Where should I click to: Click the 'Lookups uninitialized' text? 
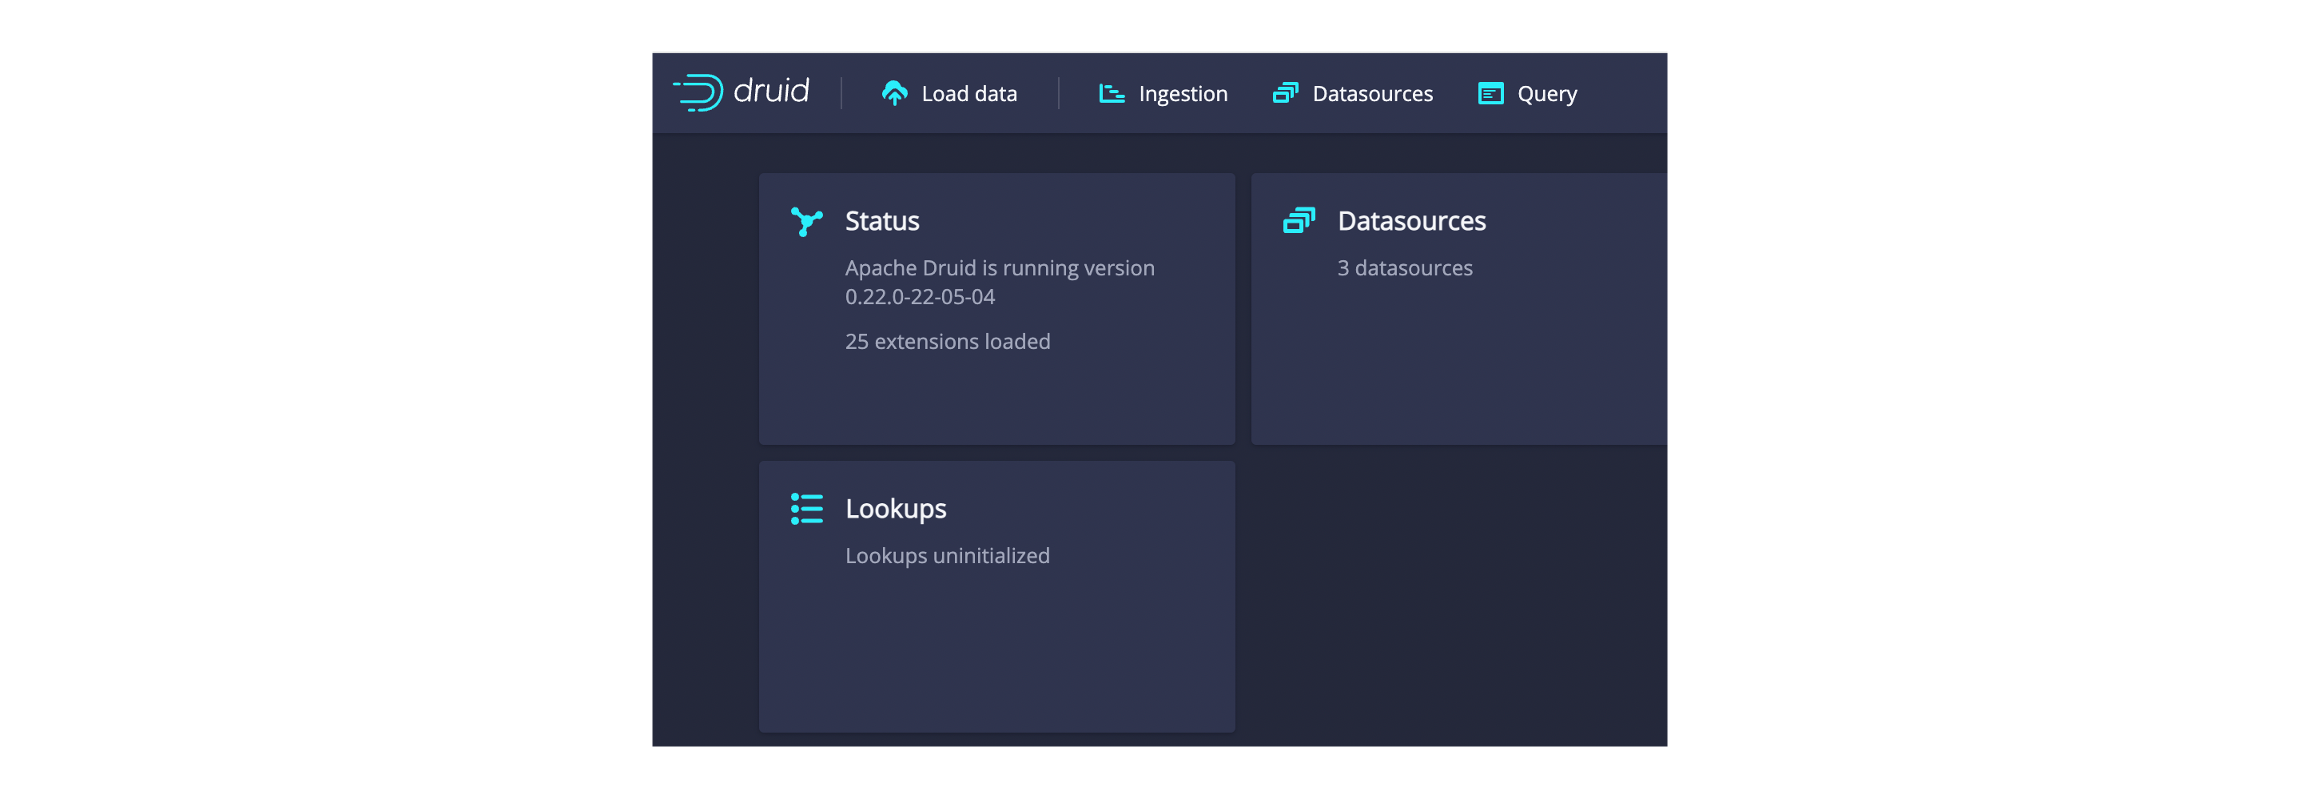click(947, 556)
